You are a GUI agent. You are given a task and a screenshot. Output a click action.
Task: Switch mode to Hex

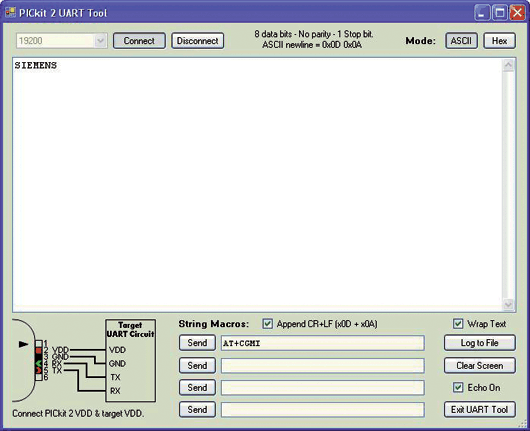(500, 41)
